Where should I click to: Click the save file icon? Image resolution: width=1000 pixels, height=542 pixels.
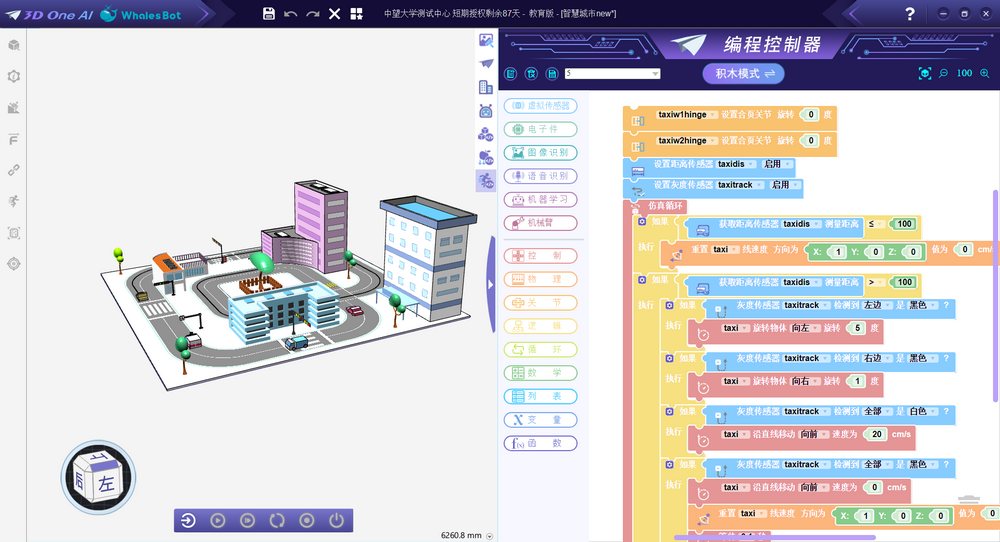[x=268, y=14]
